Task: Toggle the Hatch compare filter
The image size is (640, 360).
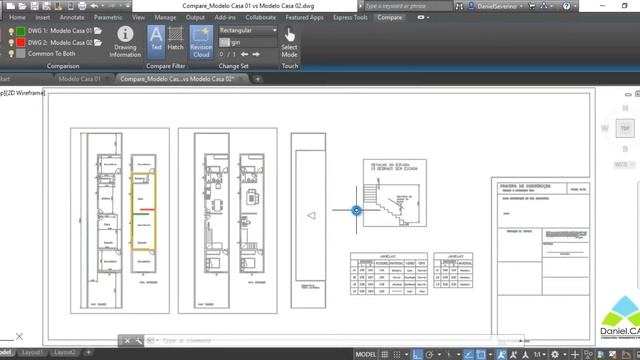Action: (x=176, y=39)
